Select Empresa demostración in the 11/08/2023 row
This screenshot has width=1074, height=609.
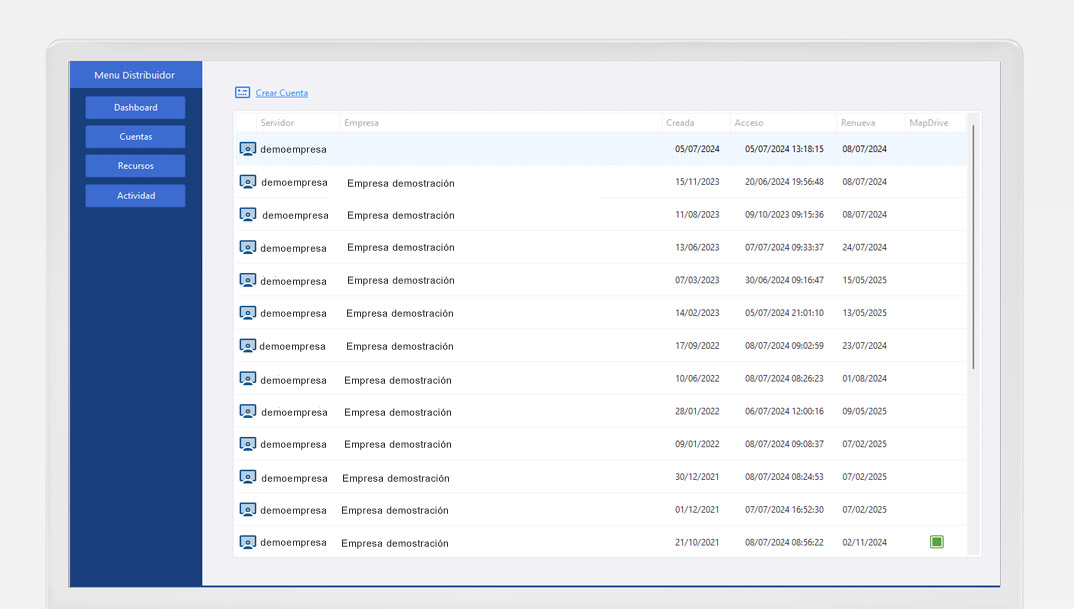point(401,215)
